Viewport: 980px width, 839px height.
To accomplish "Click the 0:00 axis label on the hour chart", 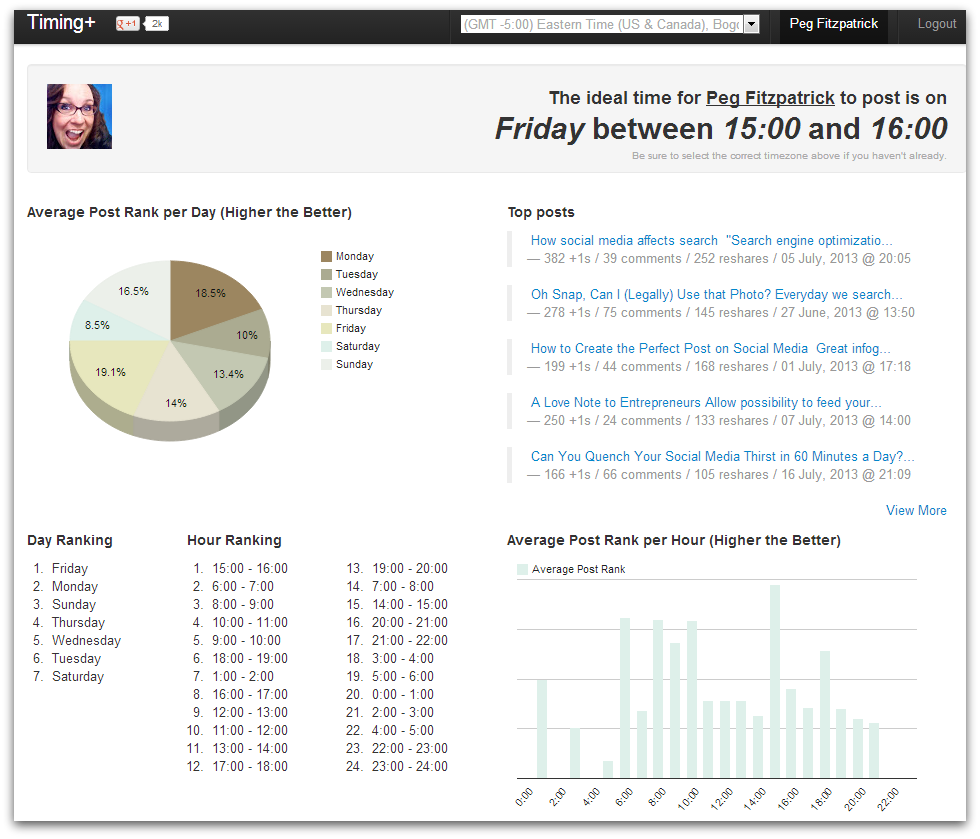I will pyautogui.click(x=524, y=797).
